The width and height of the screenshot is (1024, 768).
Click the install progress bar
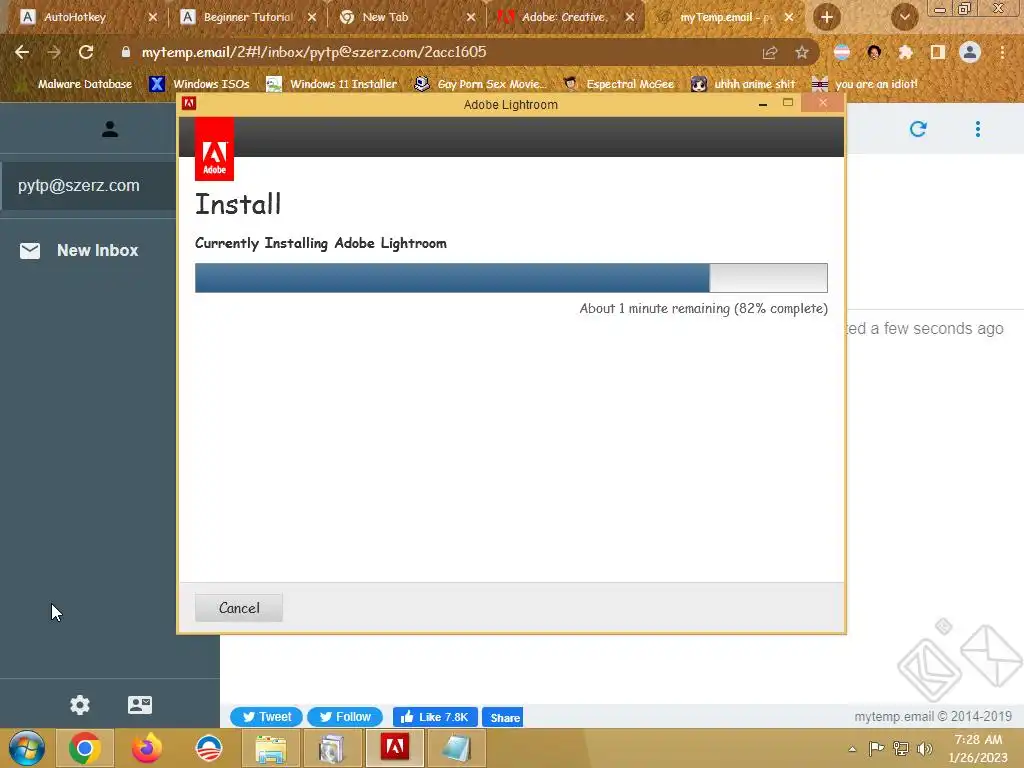511,278
